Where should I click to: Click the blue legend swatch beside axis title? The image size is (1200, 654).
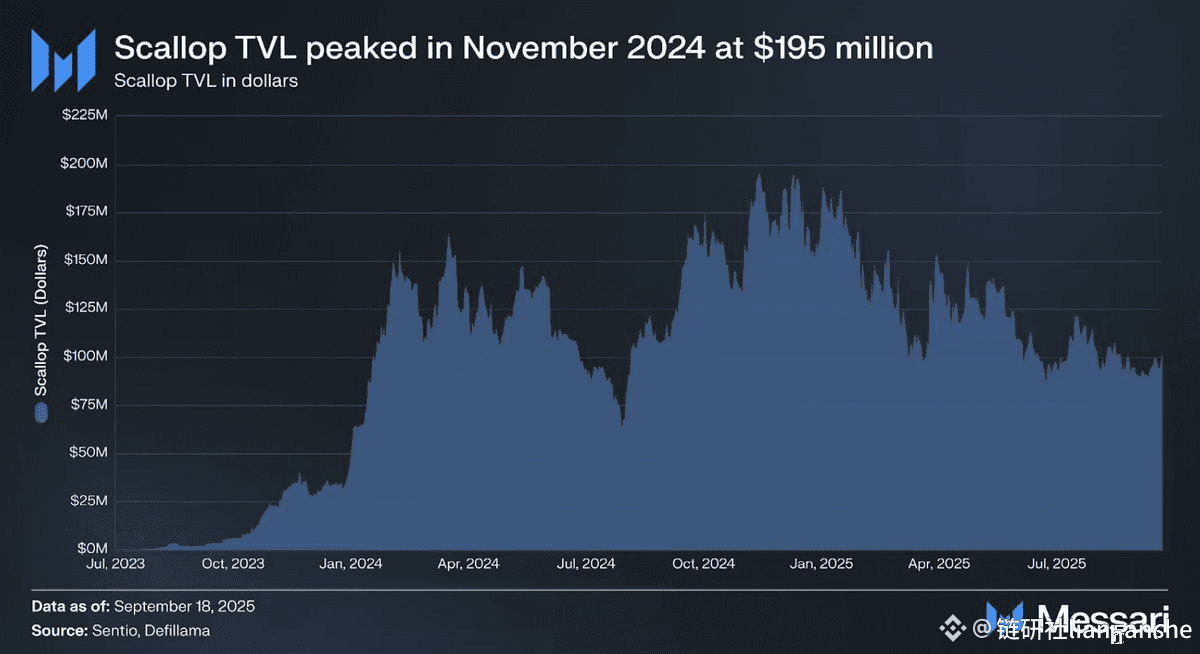(x=41, y=413)
